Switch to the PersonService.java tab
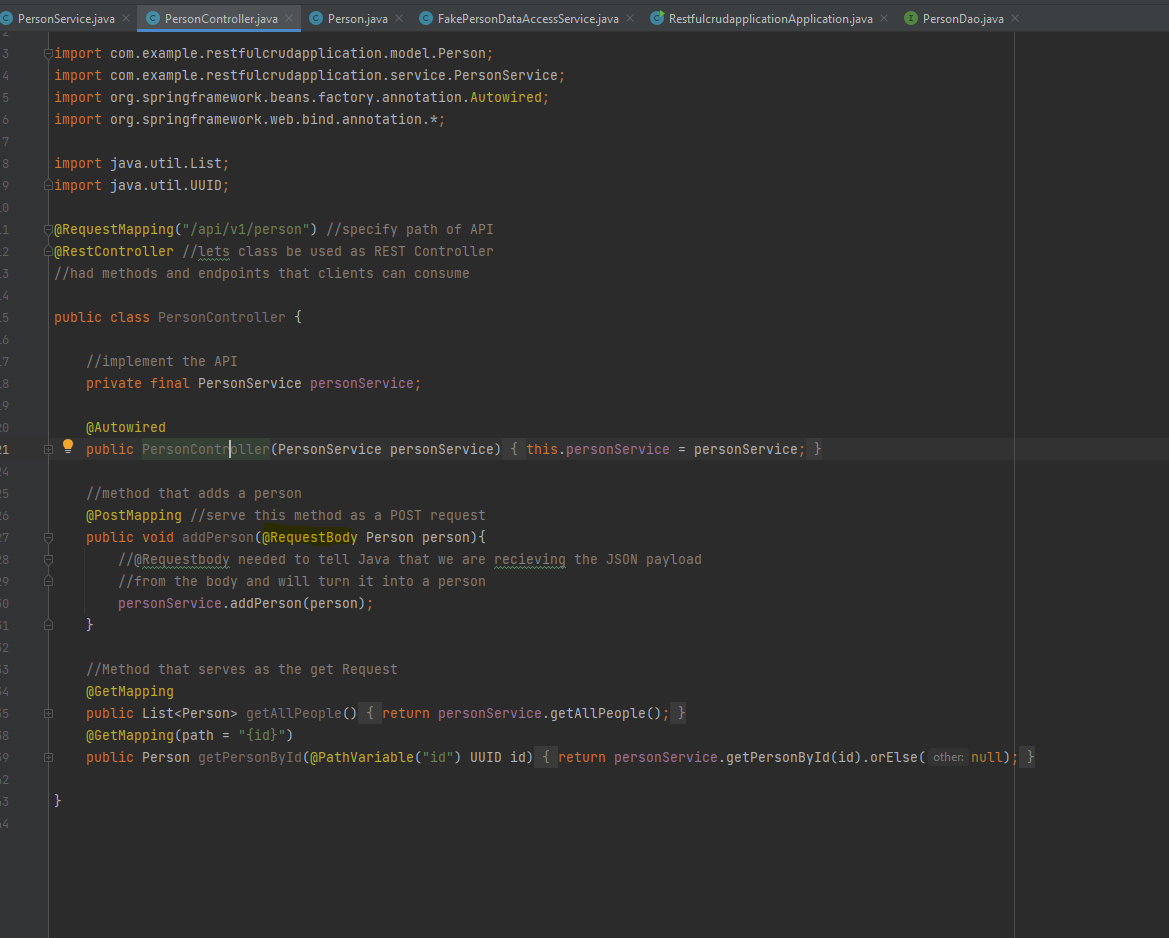 66,19
